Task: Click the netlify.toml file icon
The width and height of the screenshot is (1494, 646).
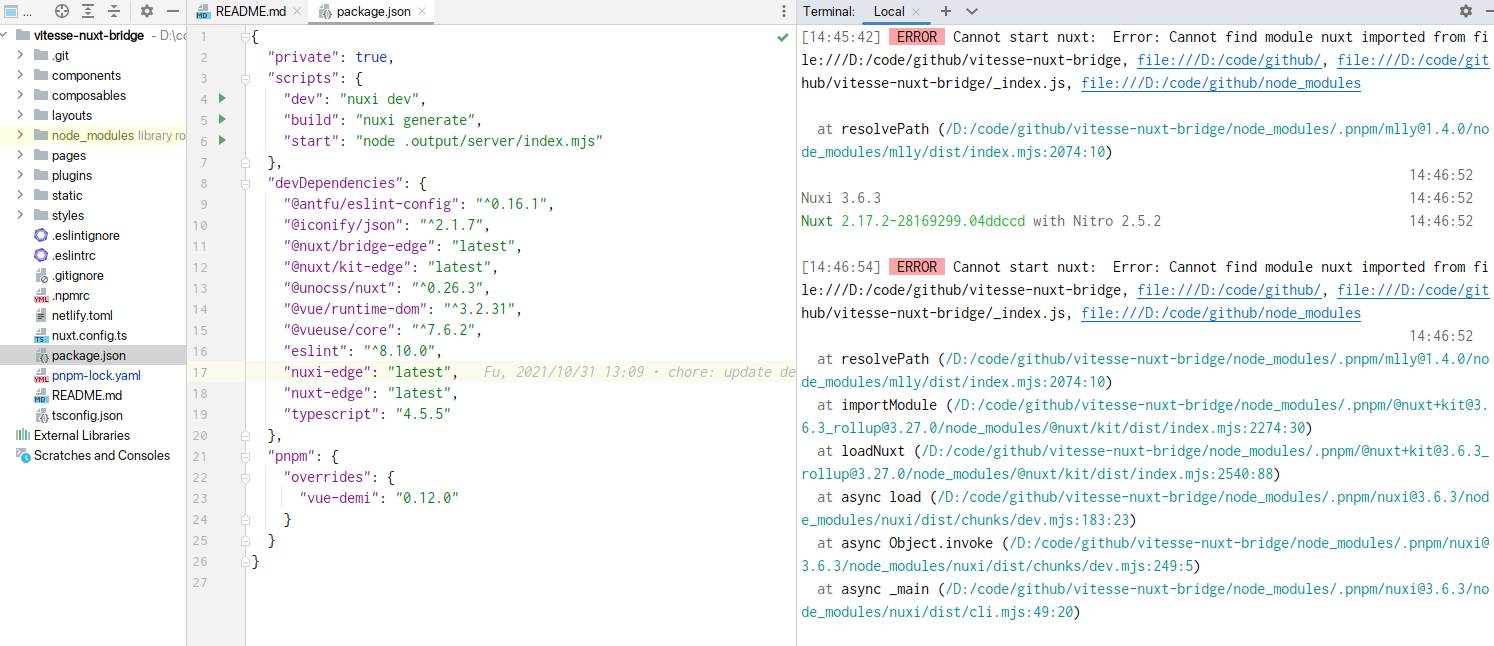Action: (x=41, y=316)
